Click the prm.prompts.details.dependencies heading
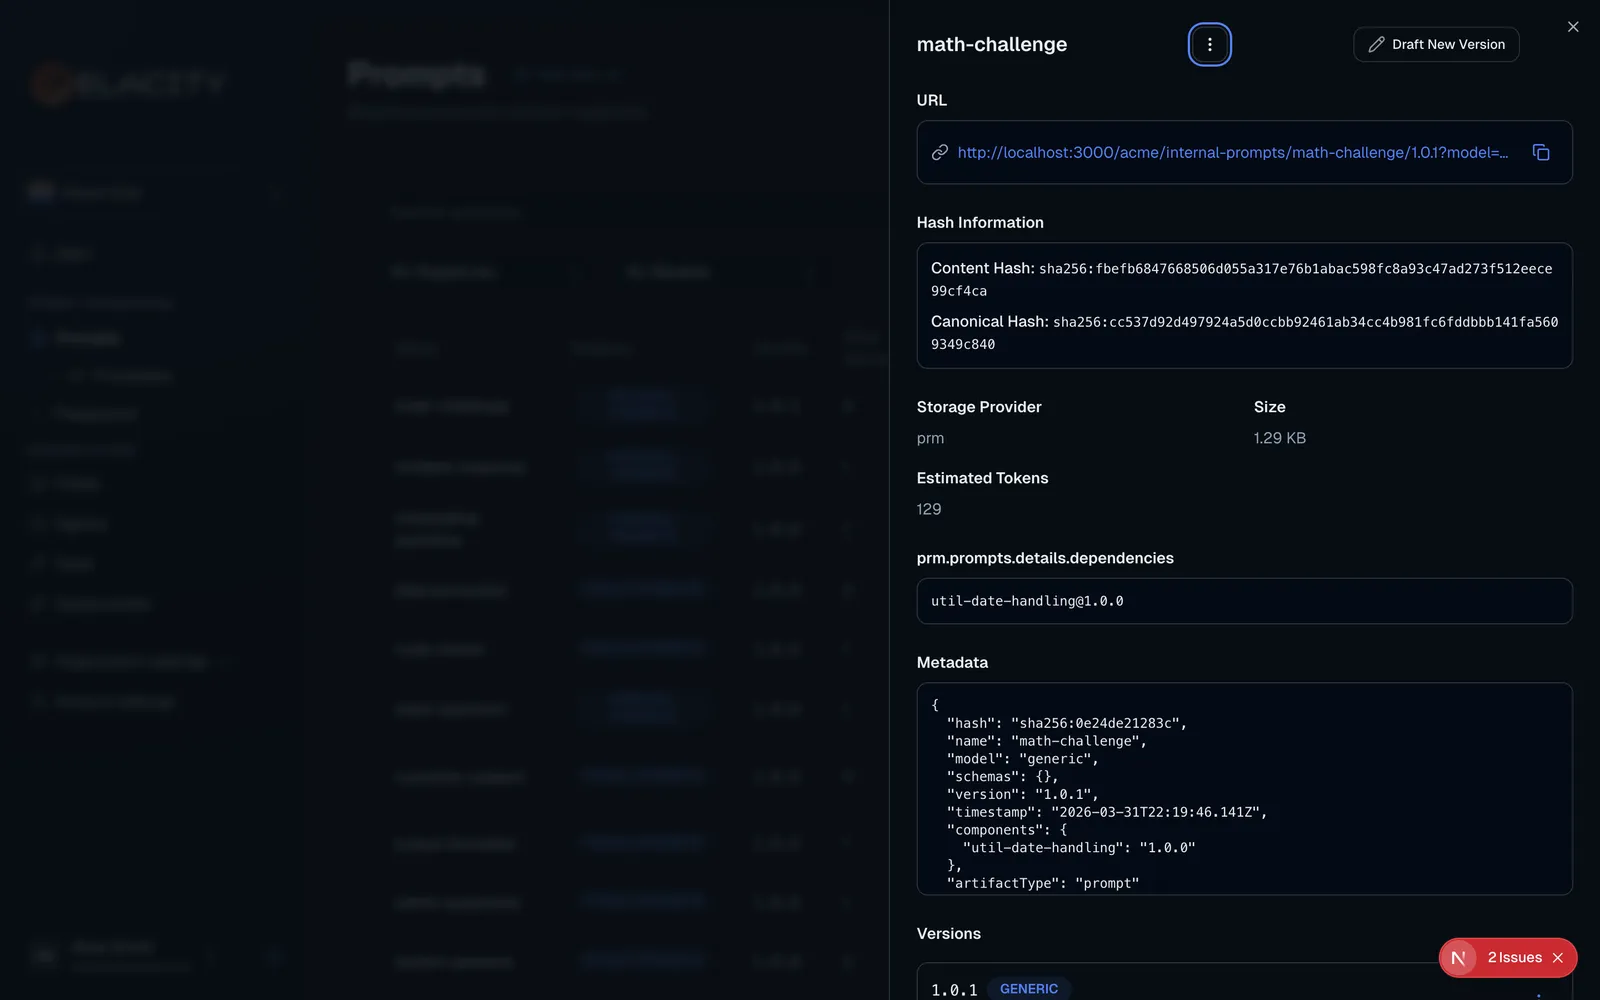This screenshot has height=1000, width=1600. (1045, 558)
